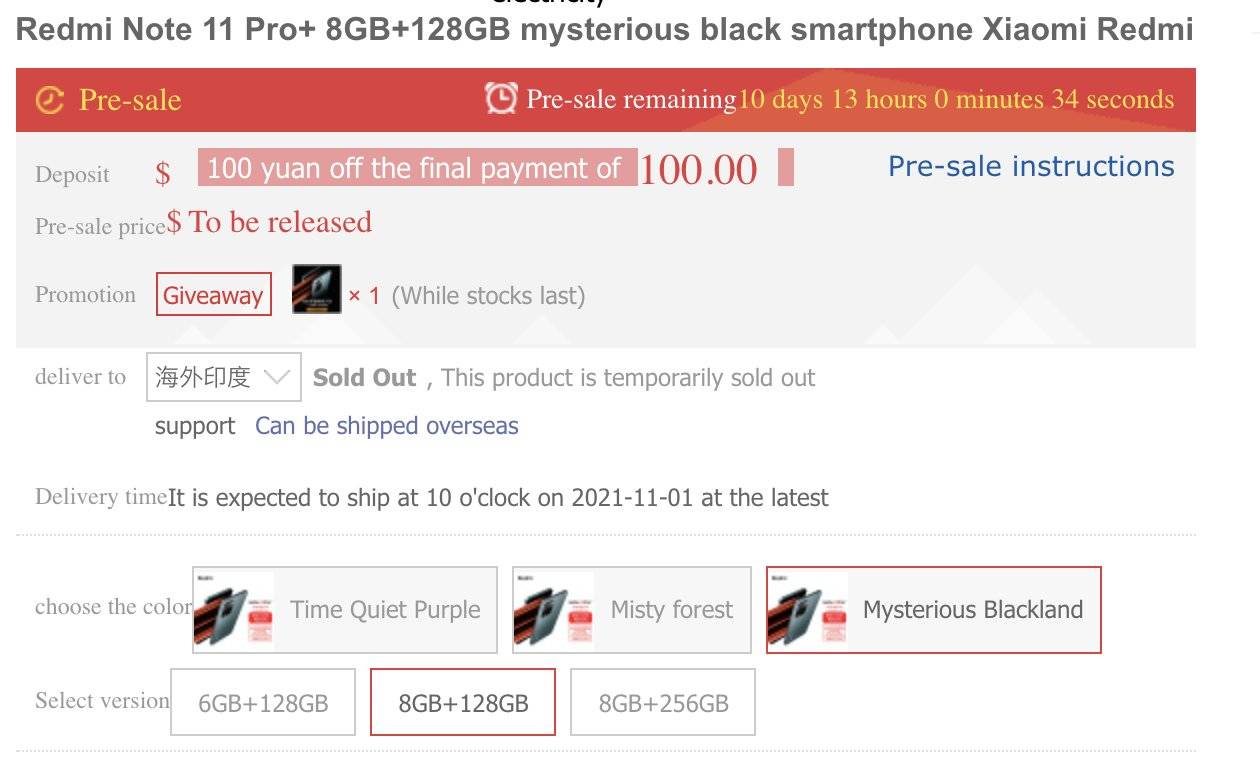The width and height of the screenshot is (1260, 782).
Task: Click the Time Quiet Purple phone image
Action: tap(234, 610)
